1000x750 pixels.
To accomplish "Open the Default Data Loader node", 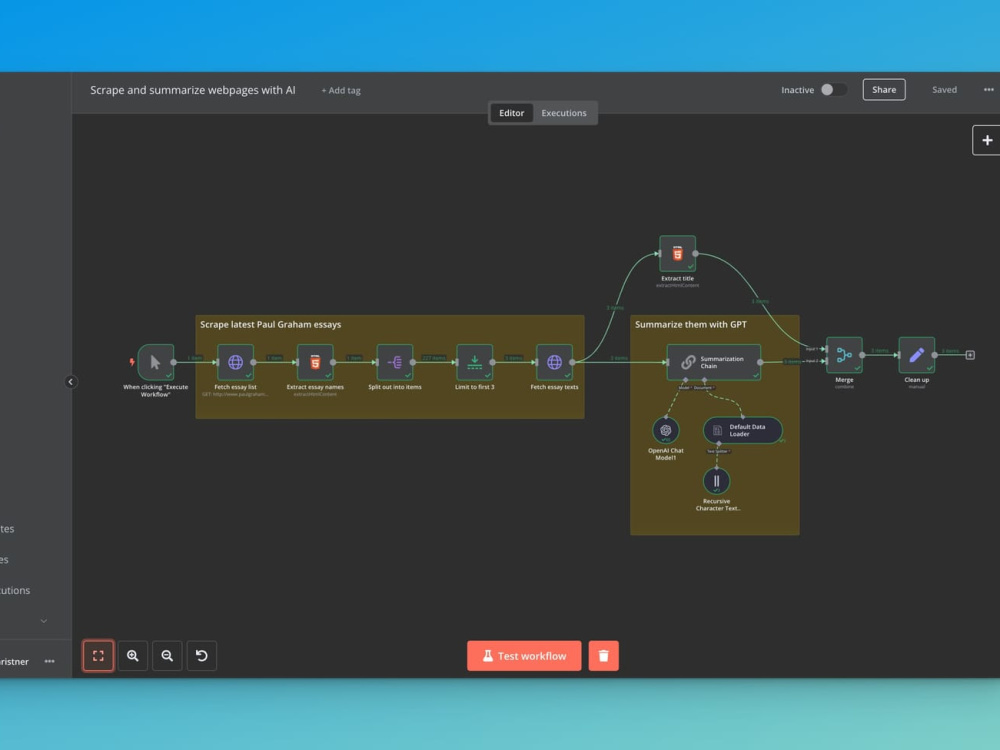I will (743, 430).
